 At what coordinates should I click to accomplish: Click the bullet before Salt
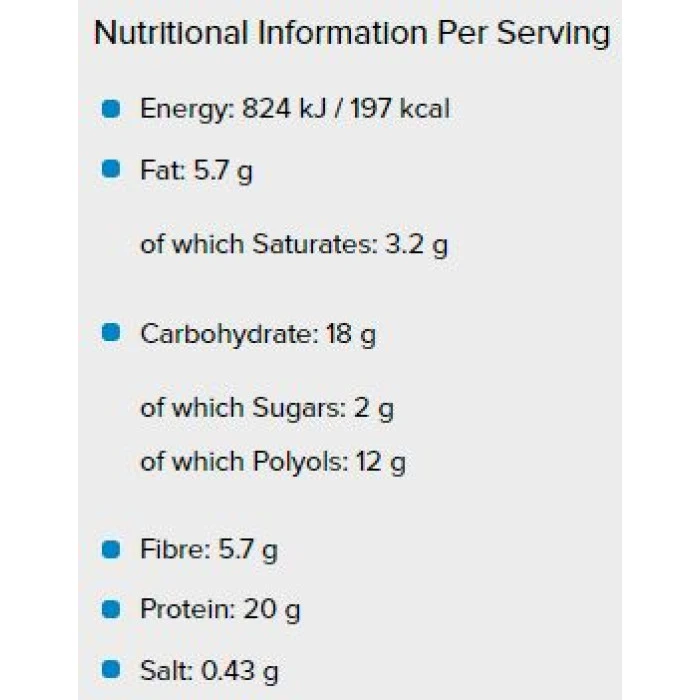[x=111, y=669]
